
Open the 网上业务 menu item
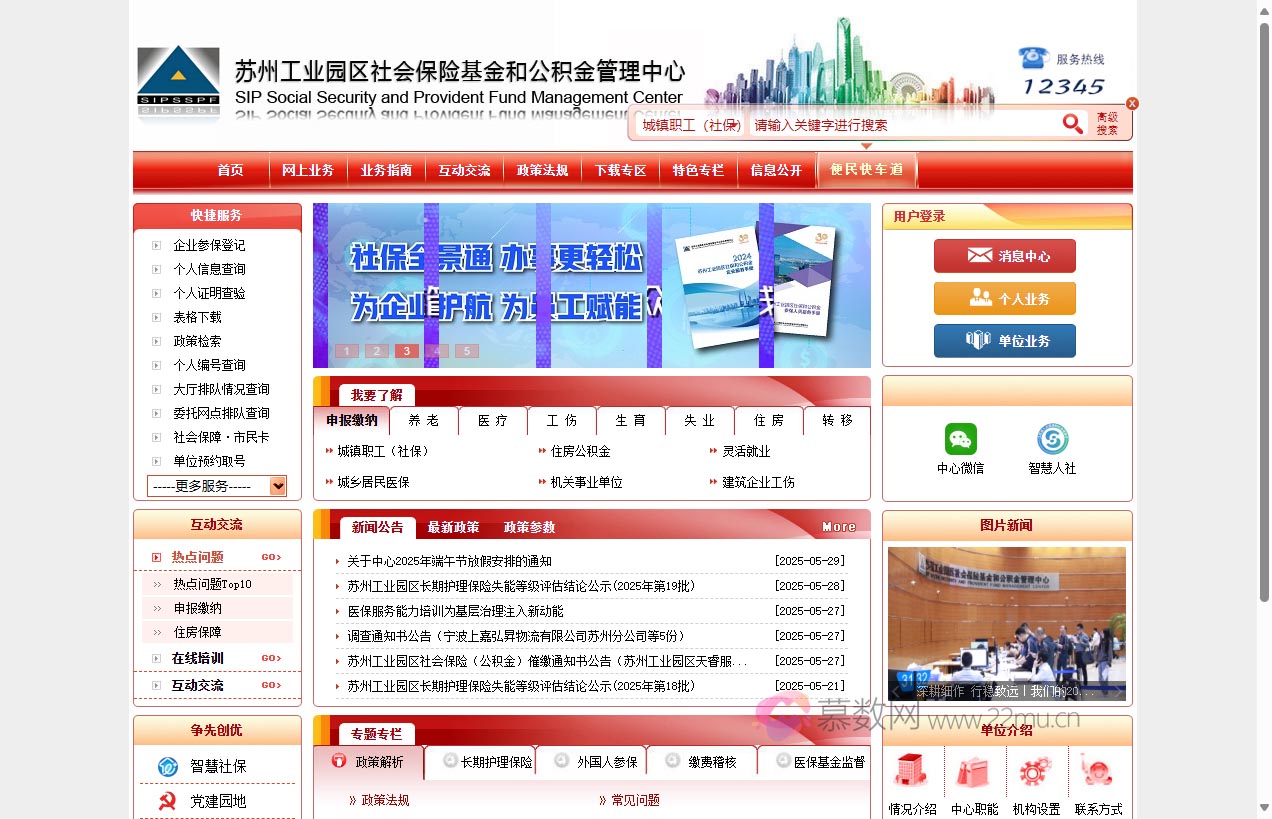[308, 170]
